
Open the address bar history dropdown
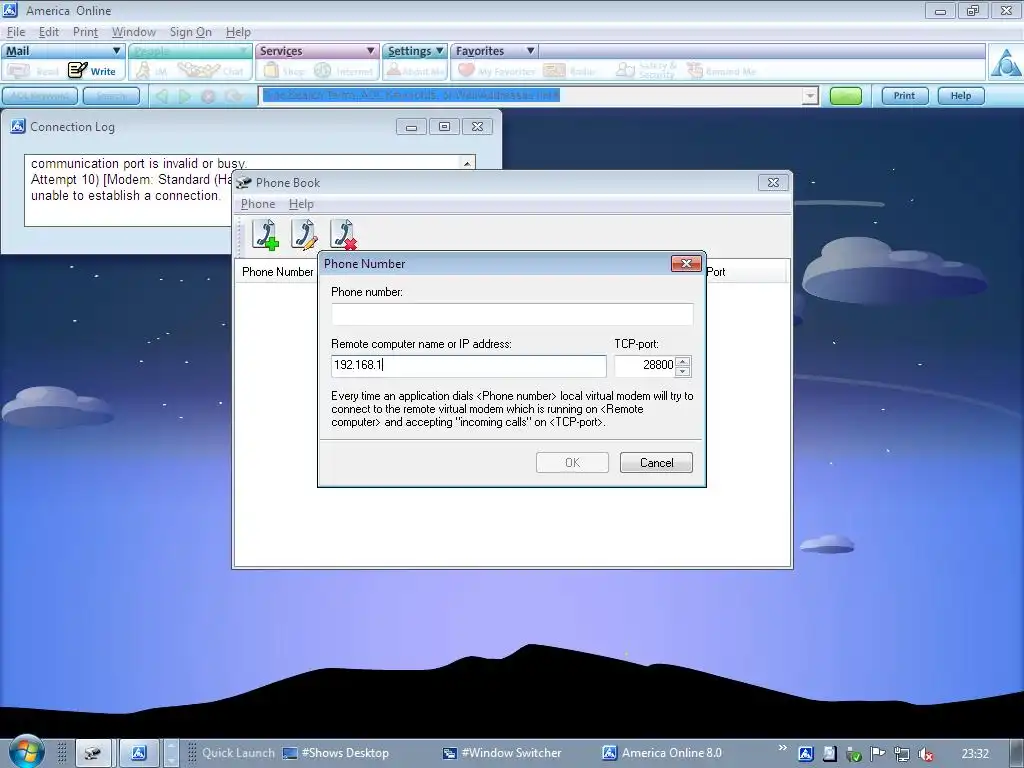810,96
